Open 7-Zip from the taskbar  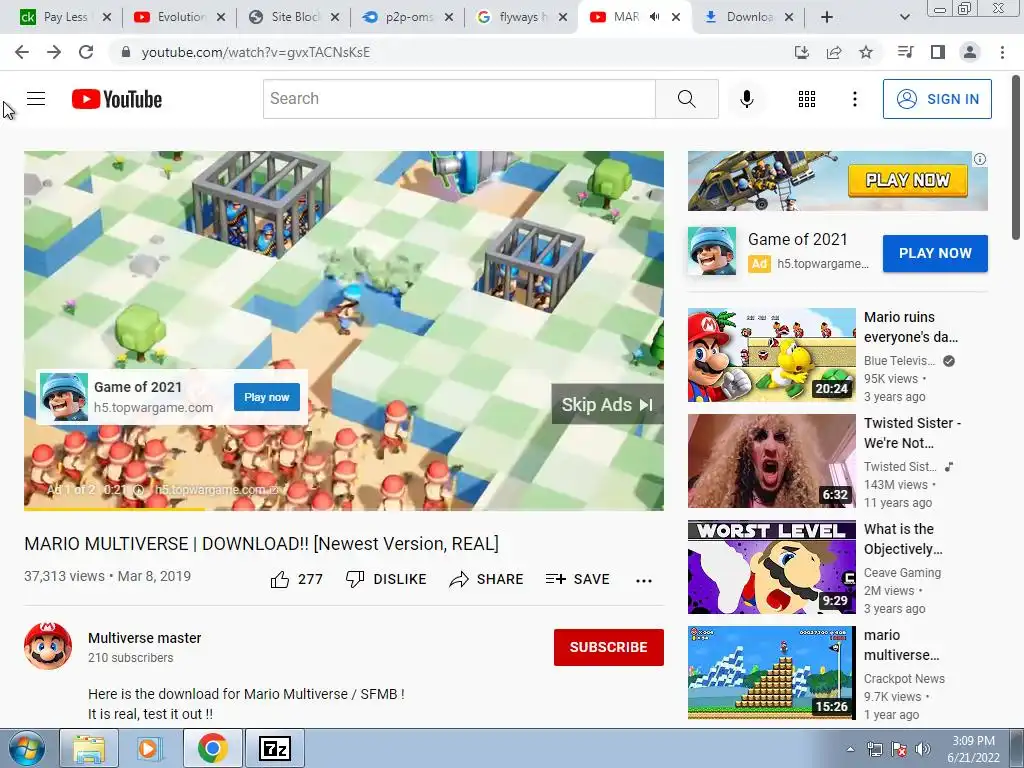point(275,748)
